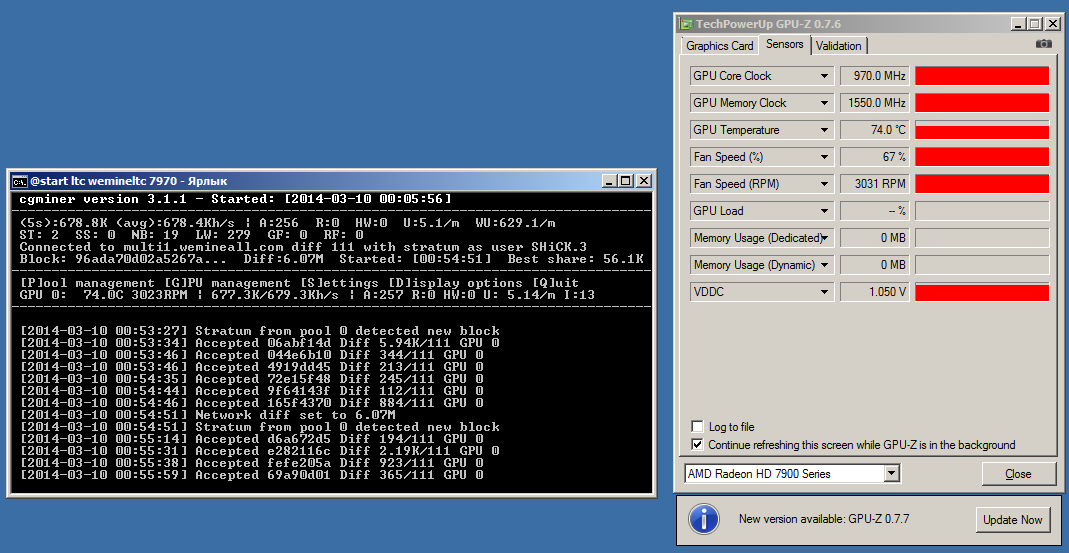
Task: Click the 970.0 MHz core clock value
Action: tap(875, 76)
